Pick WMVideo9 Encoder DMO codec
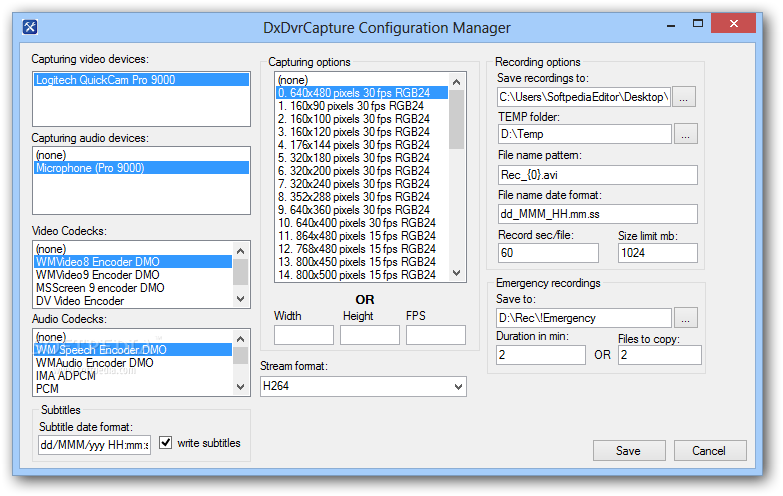Screen dimensions: 783x496 tap(133, 275)
